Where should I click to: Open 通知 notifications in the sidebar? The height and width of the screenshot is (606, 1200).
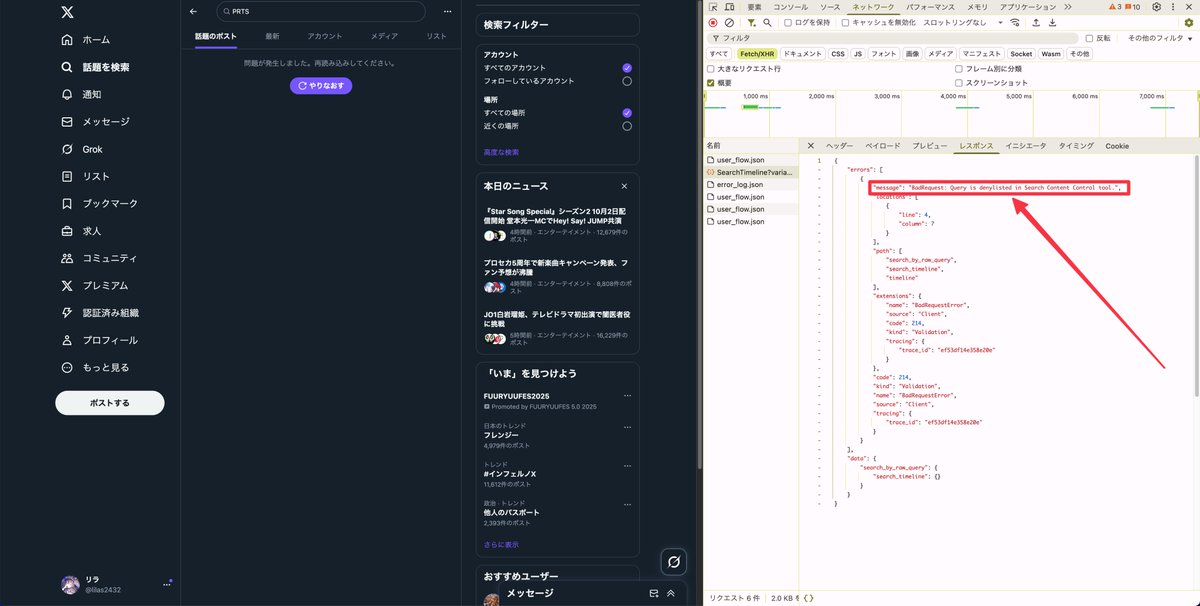82,94
